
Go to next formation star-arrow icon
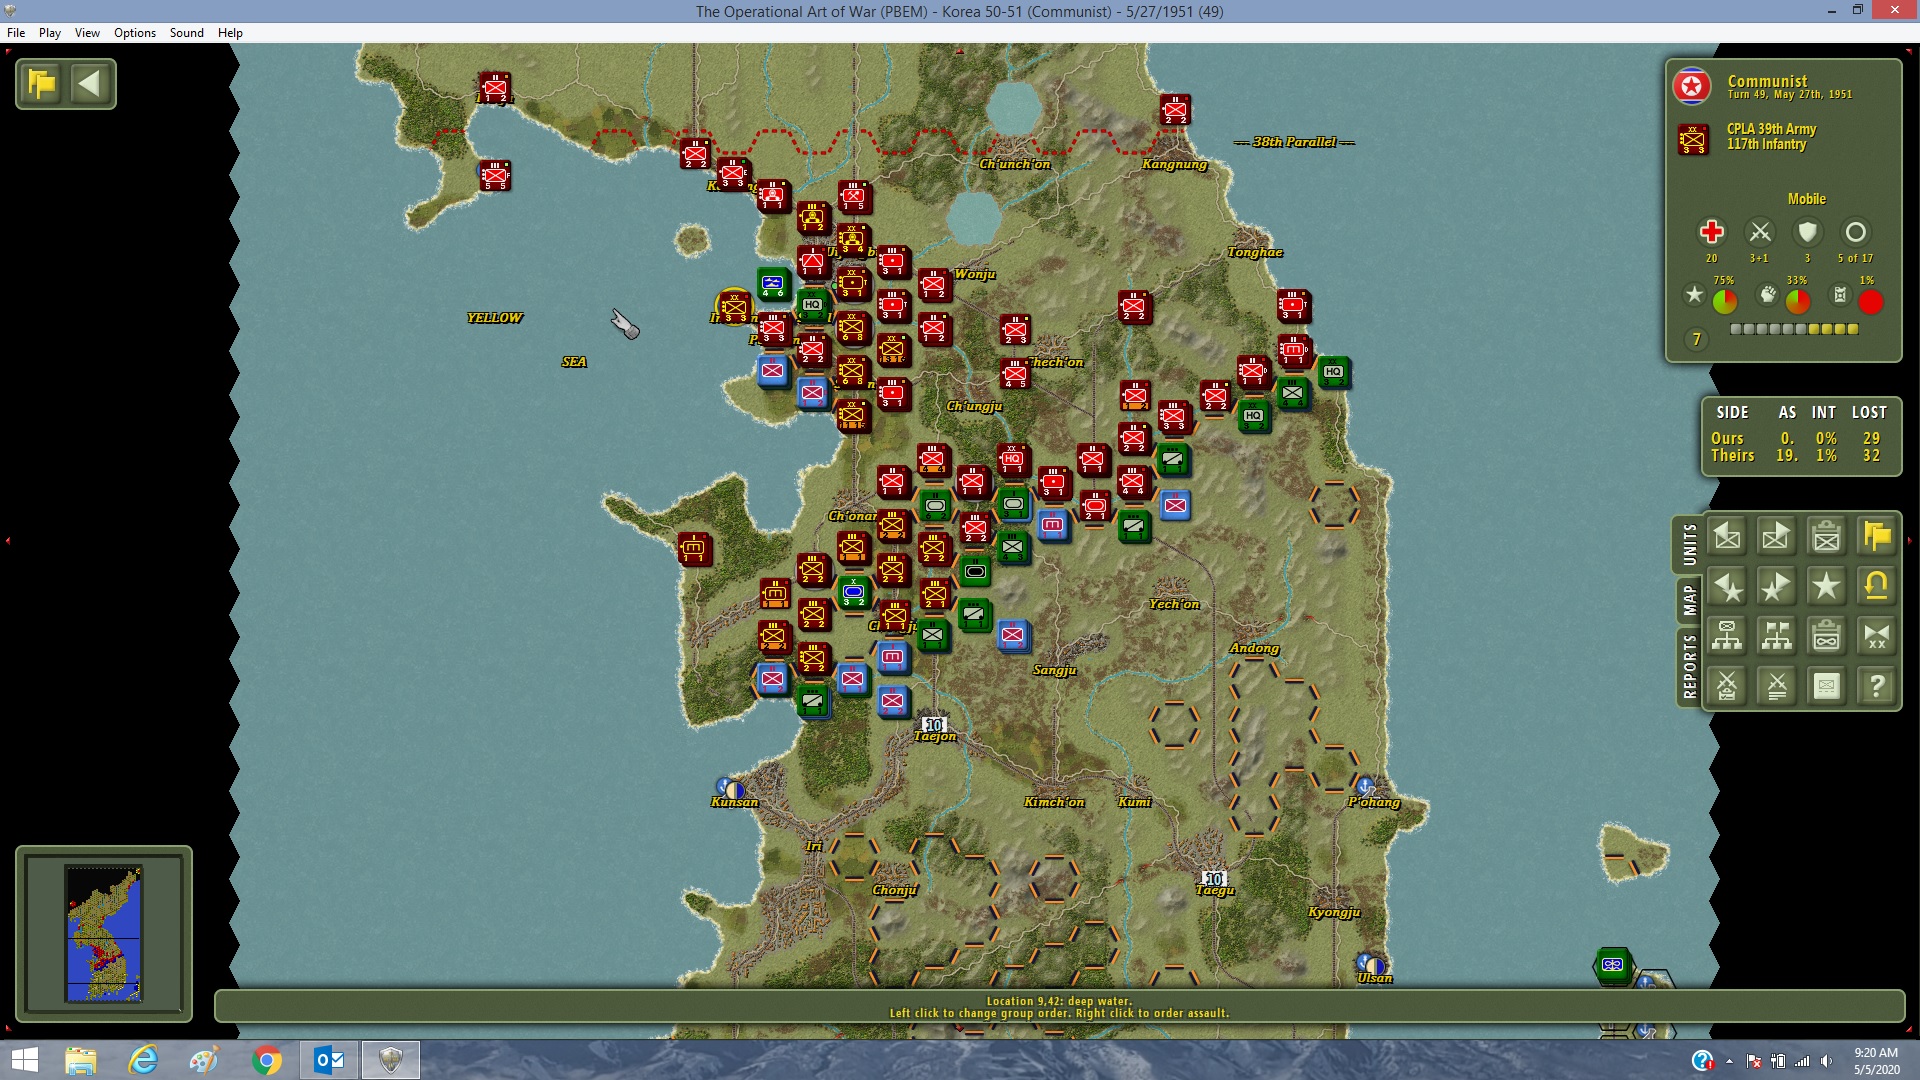point(1777,586)
